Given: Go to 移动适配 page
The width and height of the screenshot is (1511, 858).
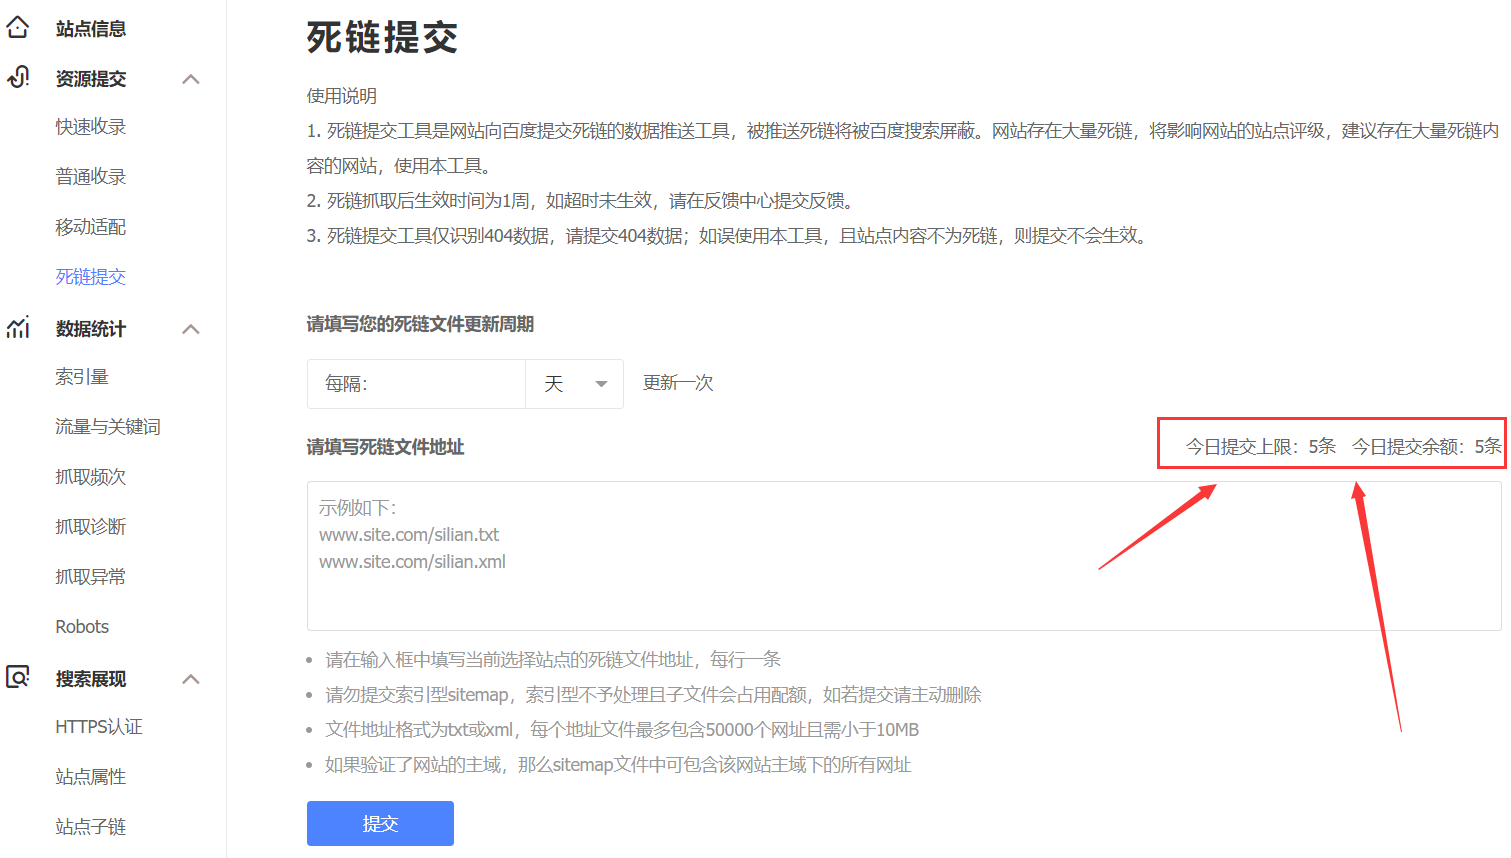Looking at the screenshot, I should 91,227.
